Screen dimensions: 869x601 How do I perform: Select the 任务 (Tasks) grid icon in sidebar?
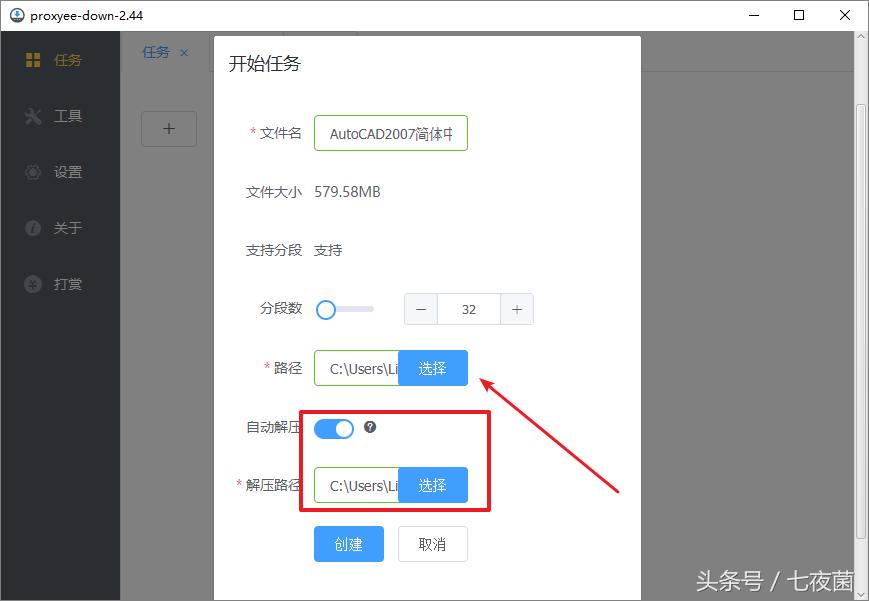[x=33, y=60]
